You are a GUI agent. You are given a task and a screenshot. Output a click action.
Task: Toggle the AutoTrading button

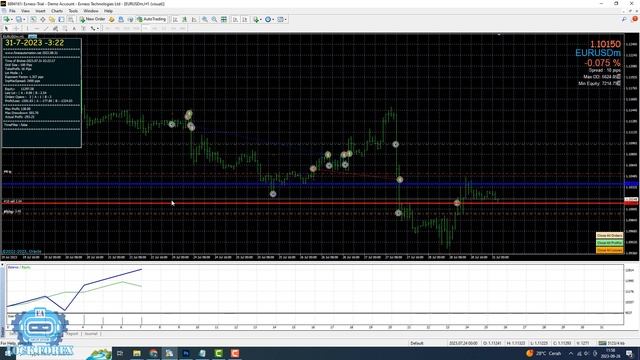(151, 19)
